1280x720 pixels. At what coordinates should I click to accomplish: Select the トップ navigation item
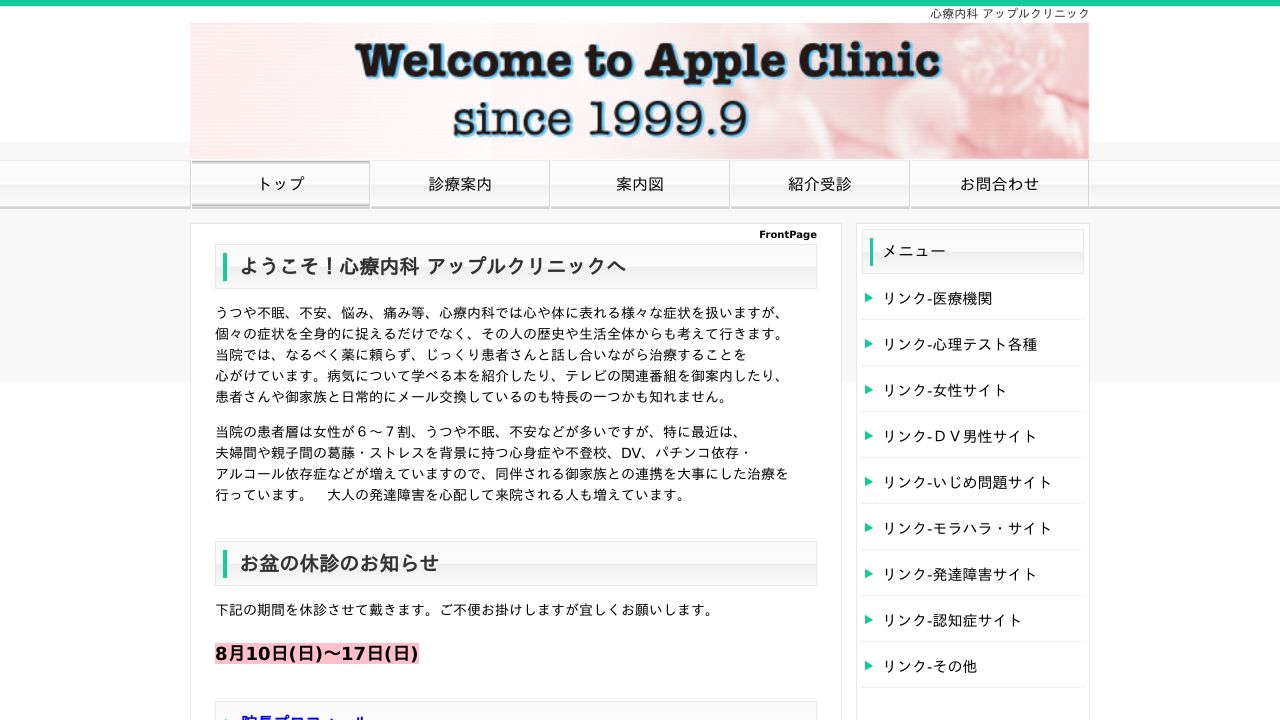click(x=280, y=184)
